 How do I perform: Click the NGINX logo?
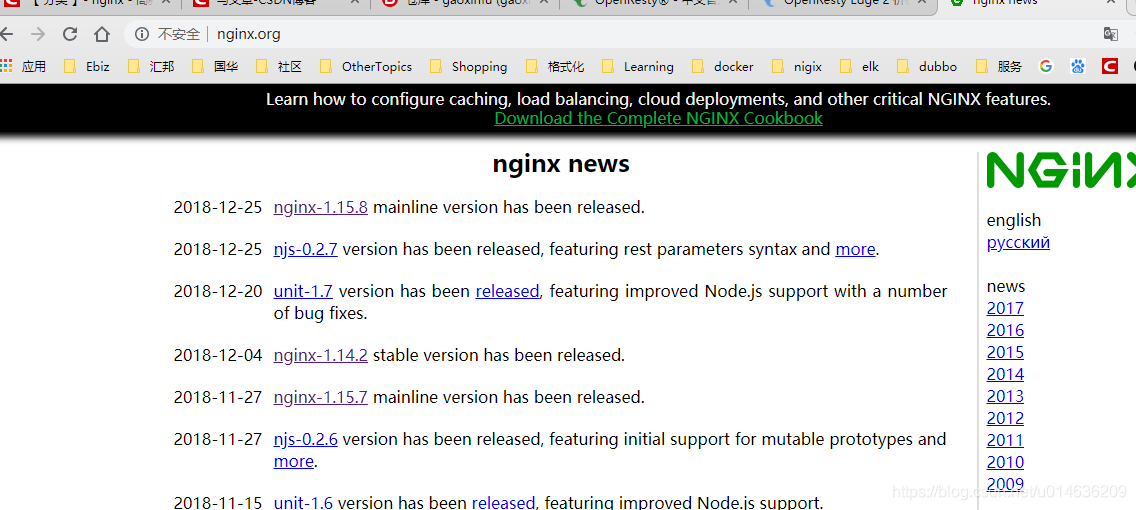point(1061,170)
